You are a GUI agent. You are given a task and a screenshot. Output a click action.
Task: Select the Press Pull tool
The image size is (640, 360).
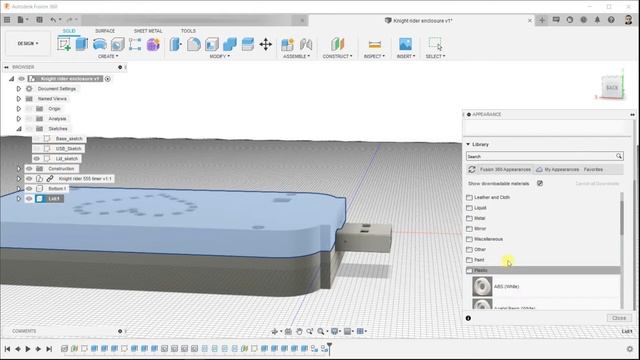pos(176,44)
